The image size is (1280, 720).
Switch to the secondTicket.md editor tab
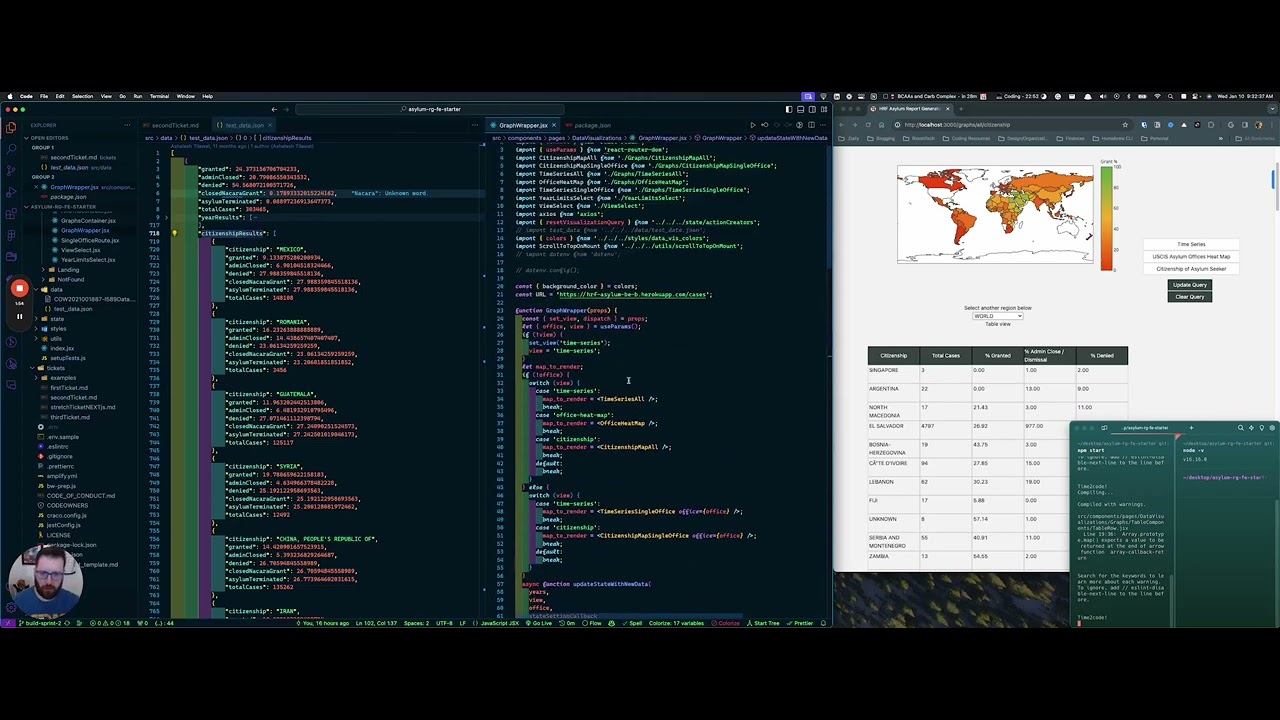tap(174, 125)
